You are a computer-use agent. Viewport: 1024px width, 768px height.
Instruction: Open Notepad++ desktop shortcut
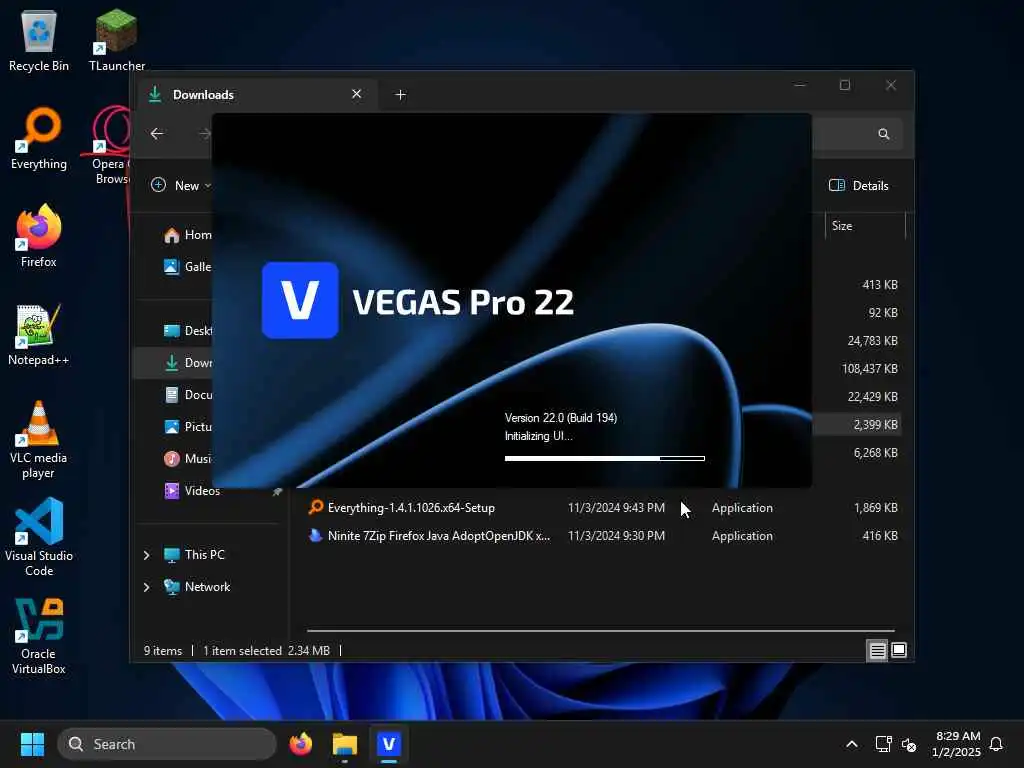tap(39, 334)
